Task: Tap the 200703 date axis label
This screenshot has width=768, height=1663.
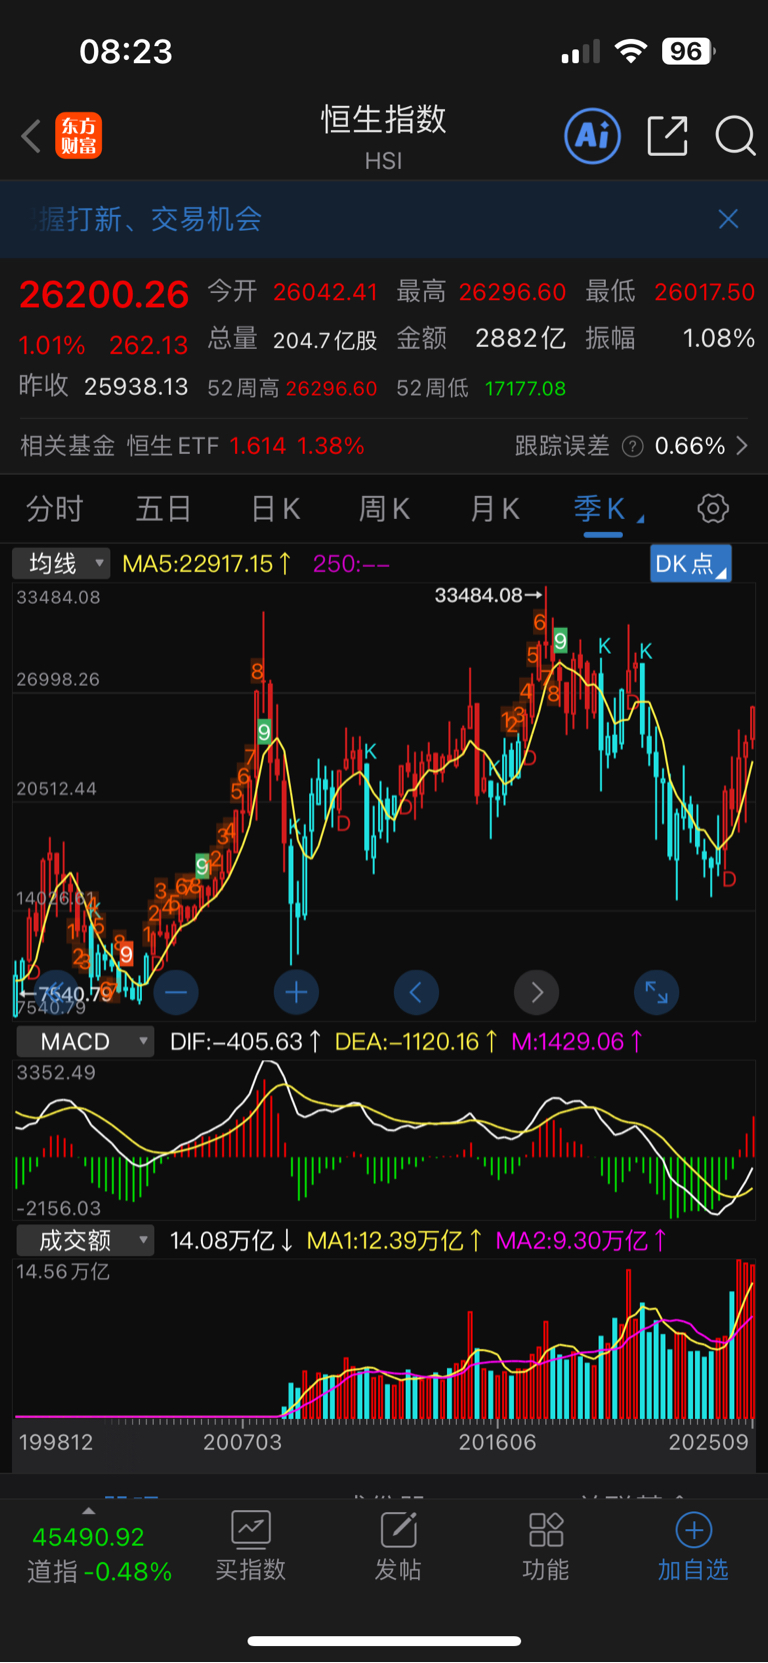Action: coord(242,1442)
